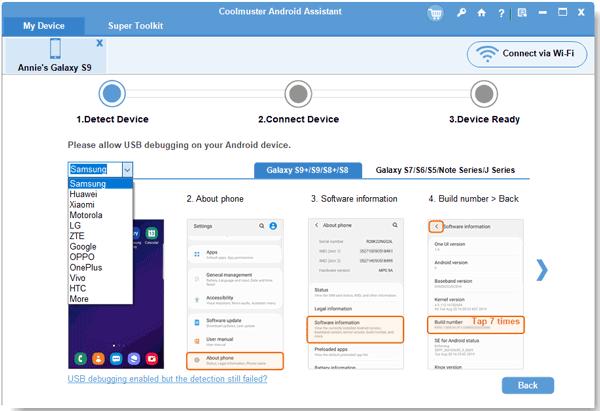
Task: Click the key register icon
Action: pos(461,13)
